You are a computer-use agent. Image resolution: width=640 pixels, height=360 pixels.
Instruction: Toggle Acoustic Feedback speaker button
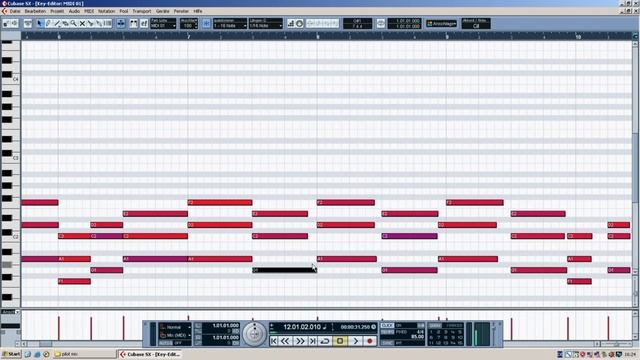[14, 24]
